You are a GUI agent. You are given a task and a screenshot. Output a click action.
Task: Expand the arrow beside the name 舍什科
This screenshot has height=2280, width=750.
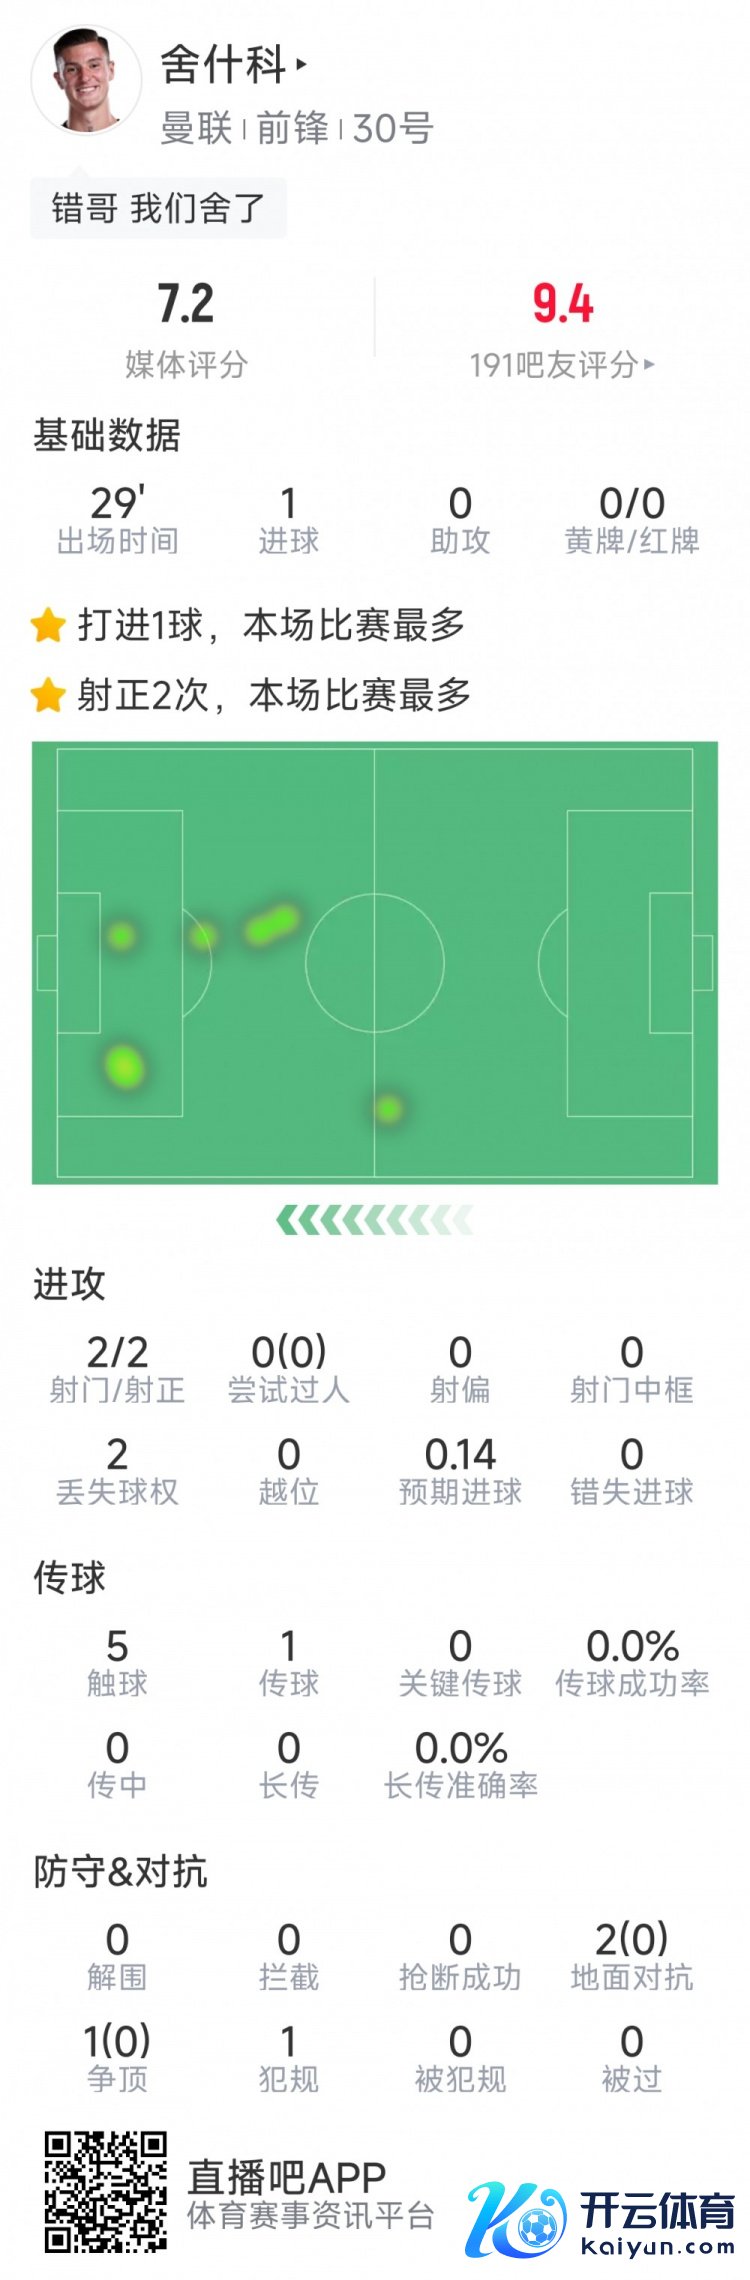coord(301,66)
